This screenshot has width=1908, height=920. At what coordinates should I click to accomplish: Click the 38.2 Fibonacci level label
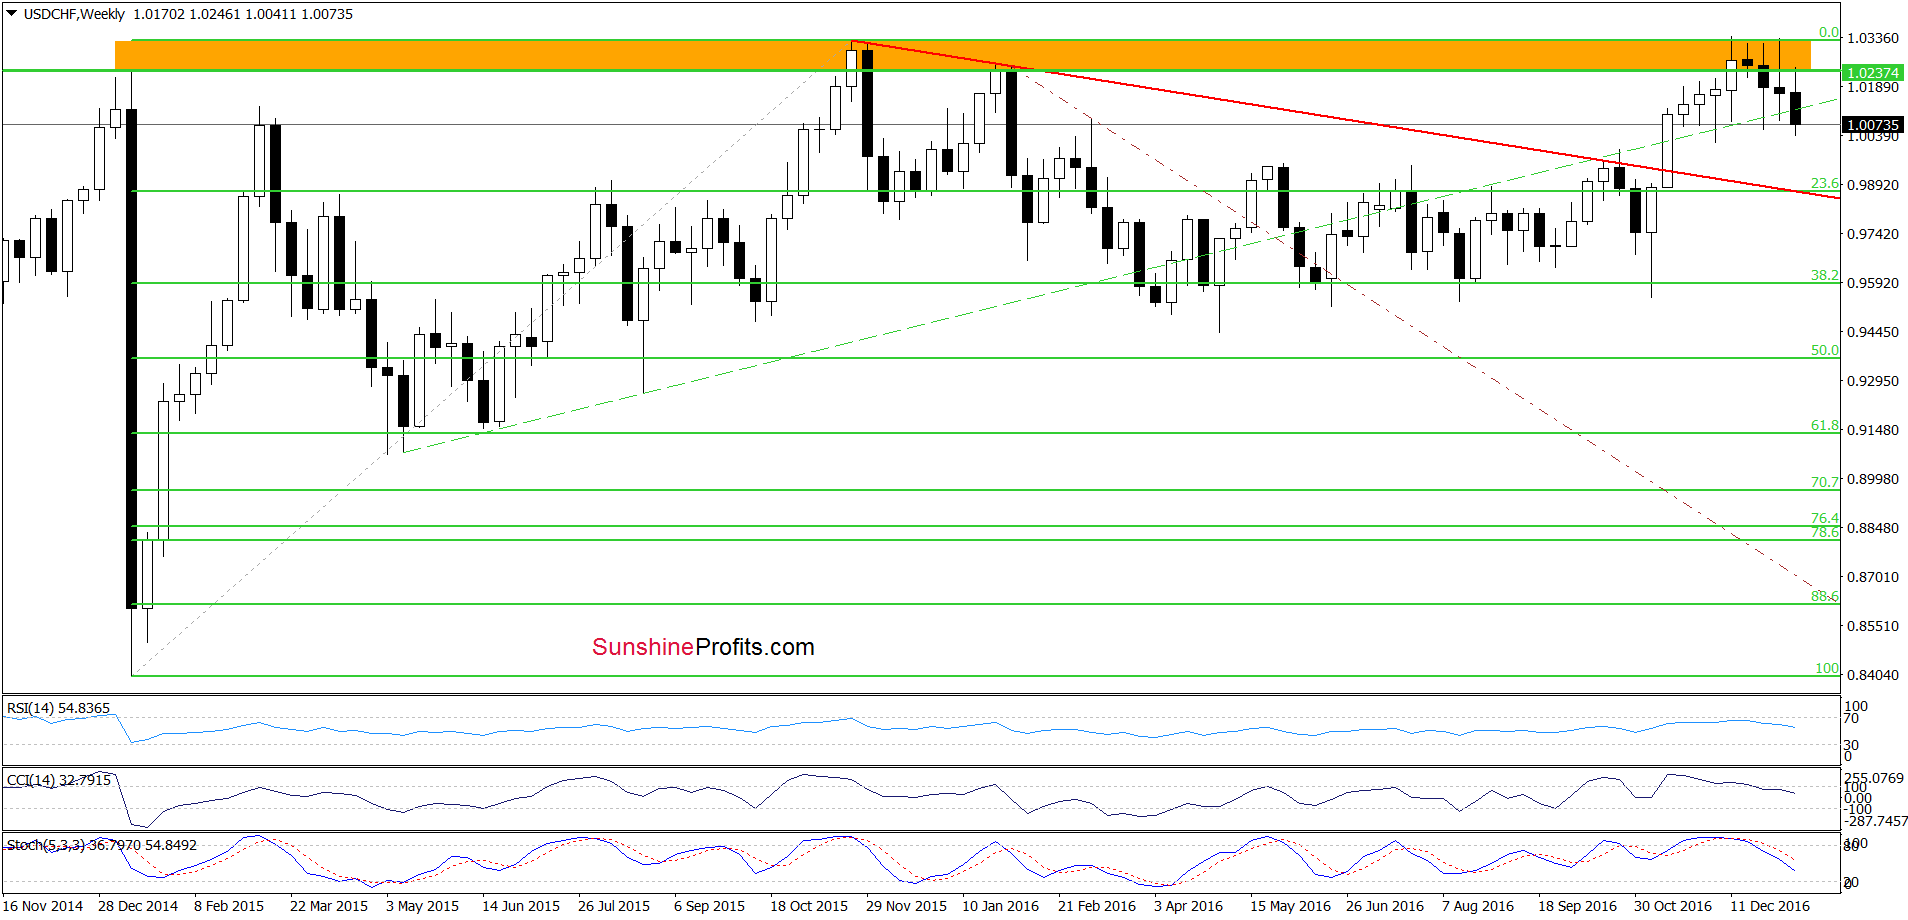point(1824,275)
